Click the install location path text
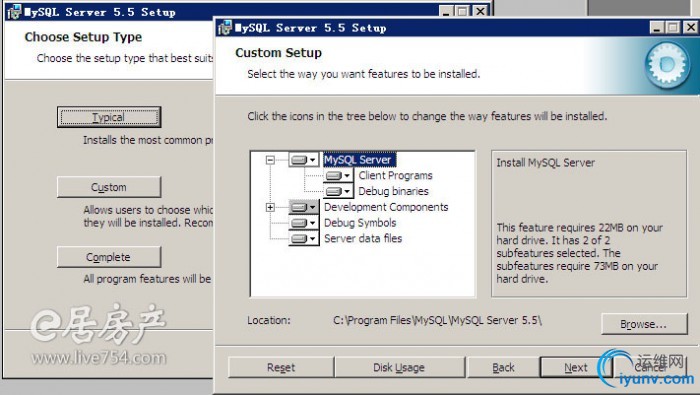 click(x=437, y=320)
